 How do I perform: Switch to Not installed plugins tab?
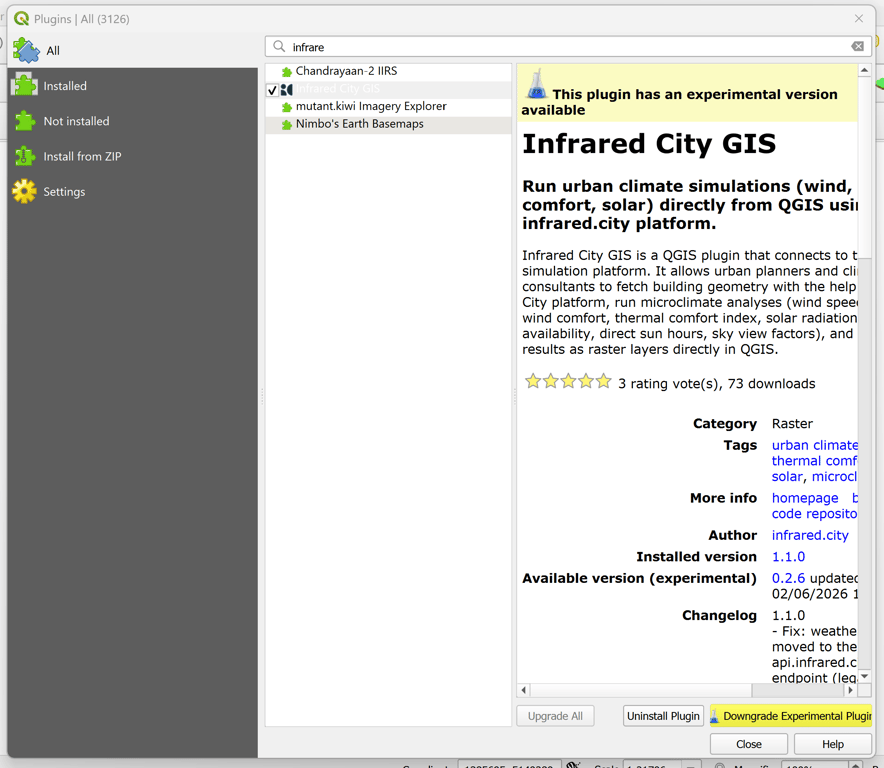132,121
